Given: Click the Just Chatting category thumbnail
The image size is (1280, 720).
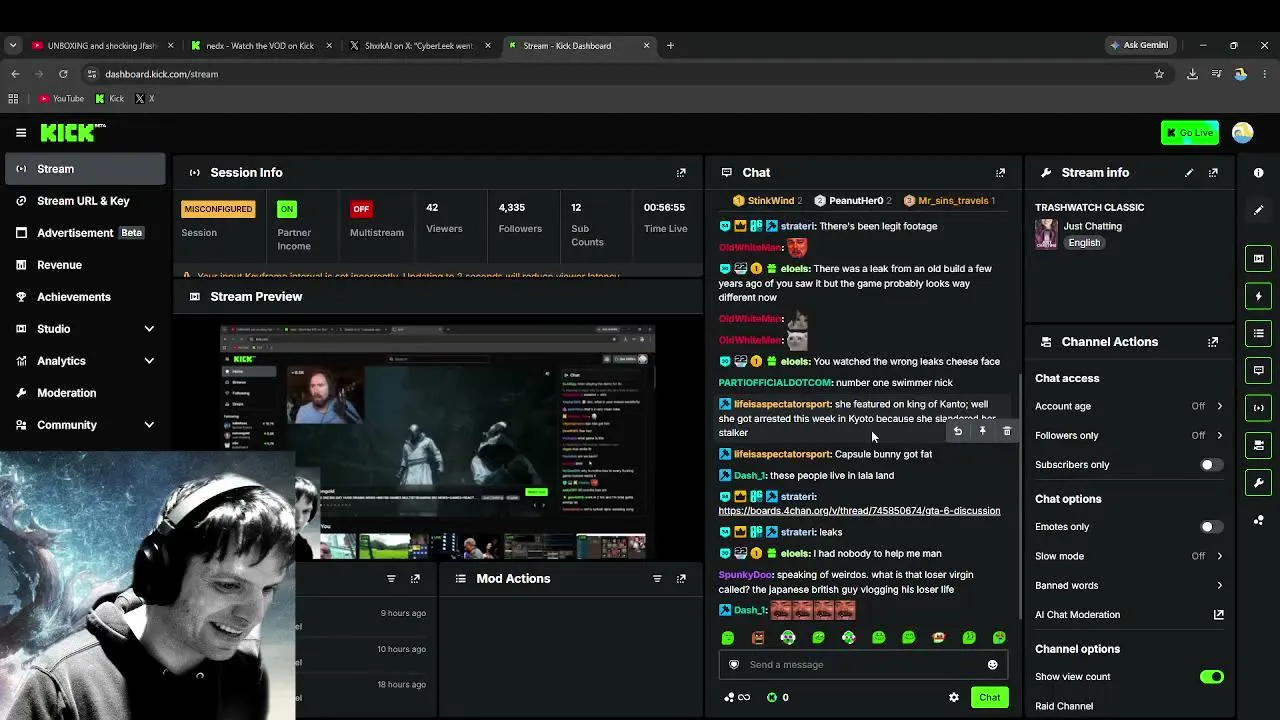Looking at the screenshot, I should coord(1046,234).
